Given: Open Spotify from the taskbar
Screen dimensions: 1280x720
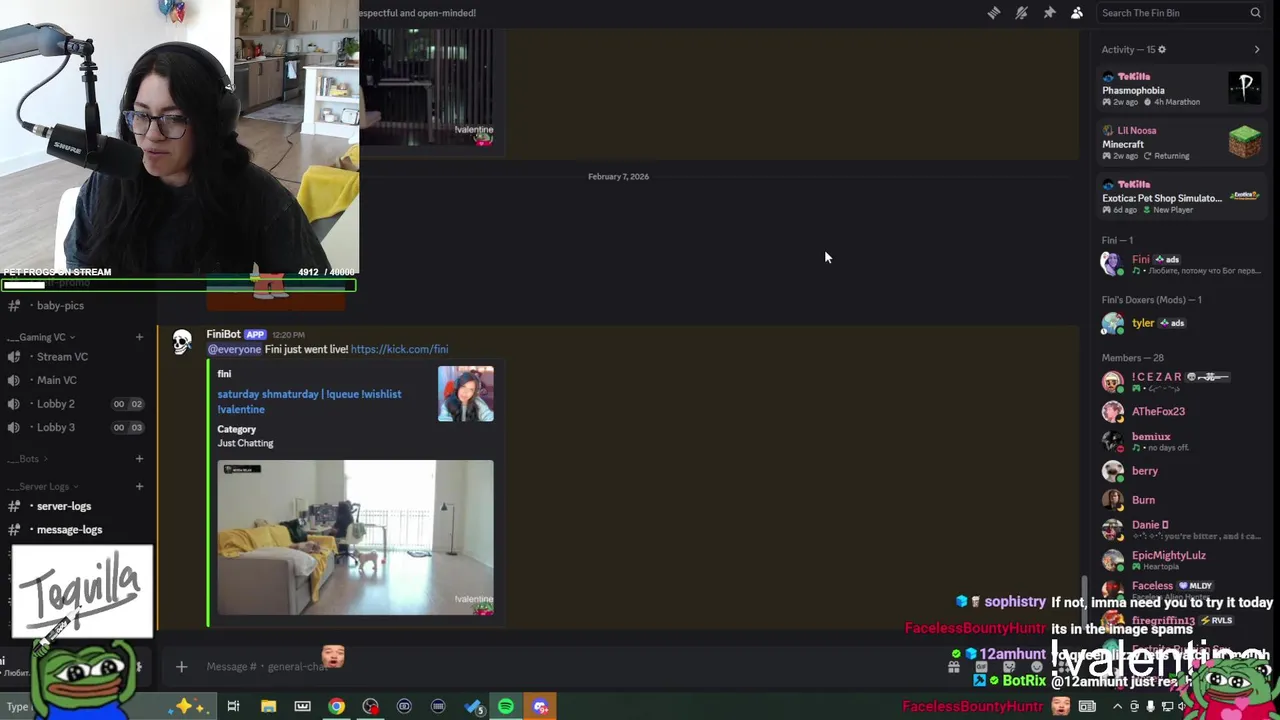Looking at the screenshot, I should point(506,707).
